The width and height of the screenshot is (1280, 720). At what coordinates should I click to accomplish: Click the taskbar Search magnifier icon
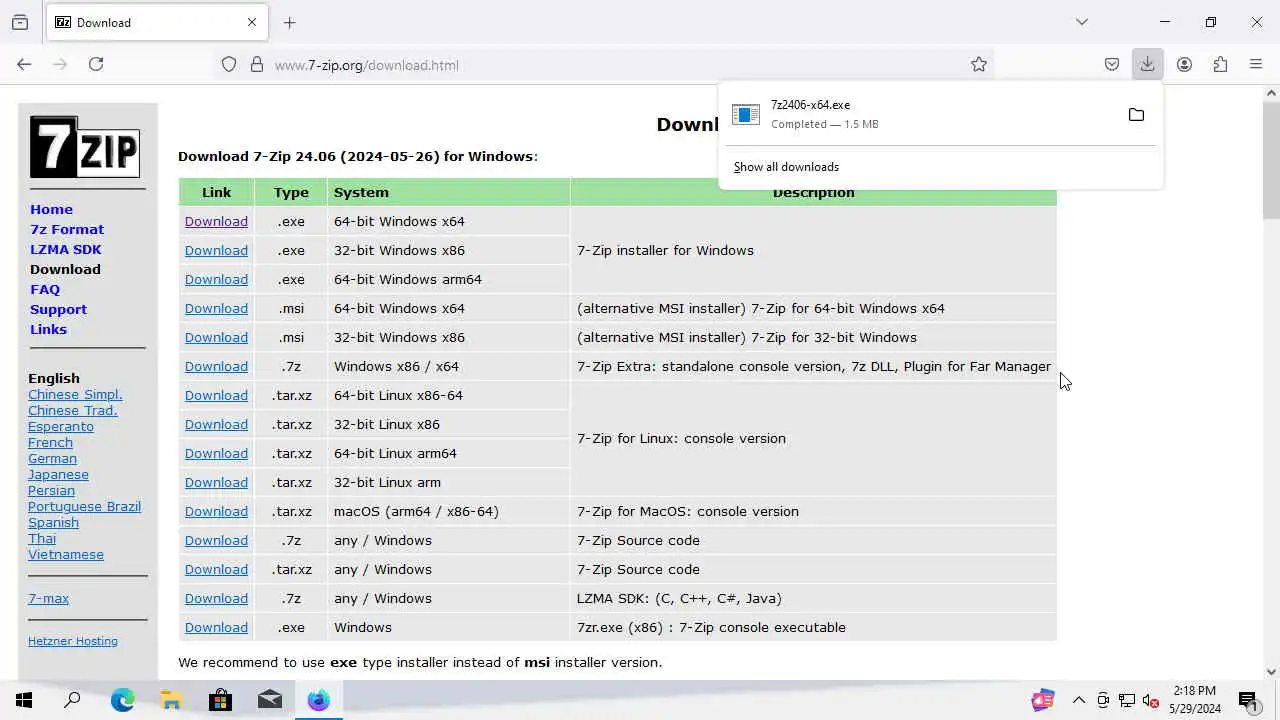pyautogui.click(x=72, y=700)
